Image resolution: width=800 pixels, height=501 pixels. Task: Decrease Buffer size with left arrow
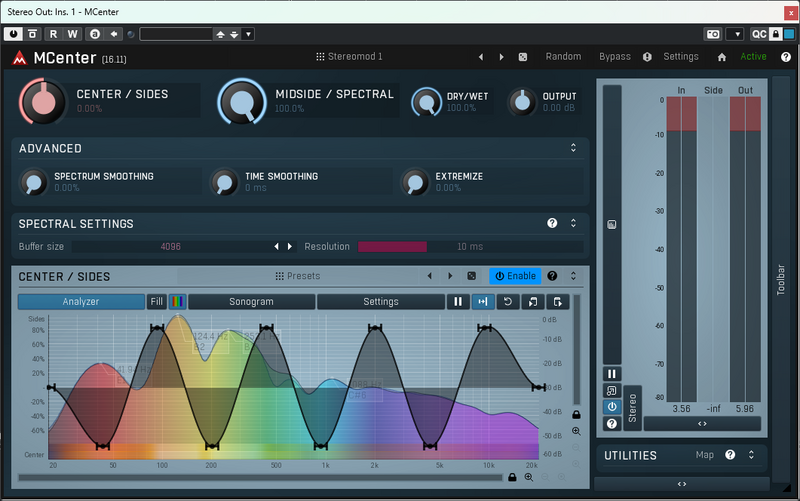pyautogui.click(x=277, y=246)
